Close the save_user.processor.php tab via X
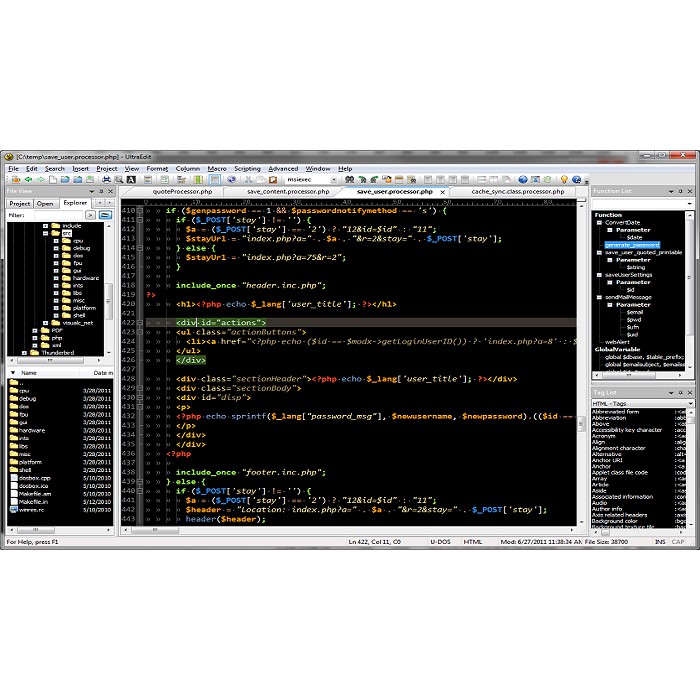This screenshot has height=700, width=700. pyautogui.click(x=443, y=191)
